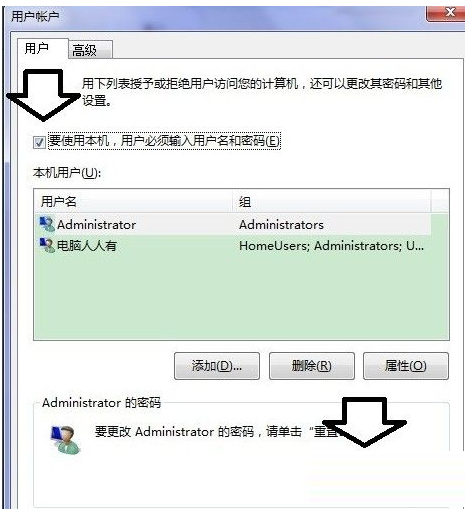This screenshot has width=465, height=510.
Task: Click the large user icon in the password section
Action: [65, 440]
